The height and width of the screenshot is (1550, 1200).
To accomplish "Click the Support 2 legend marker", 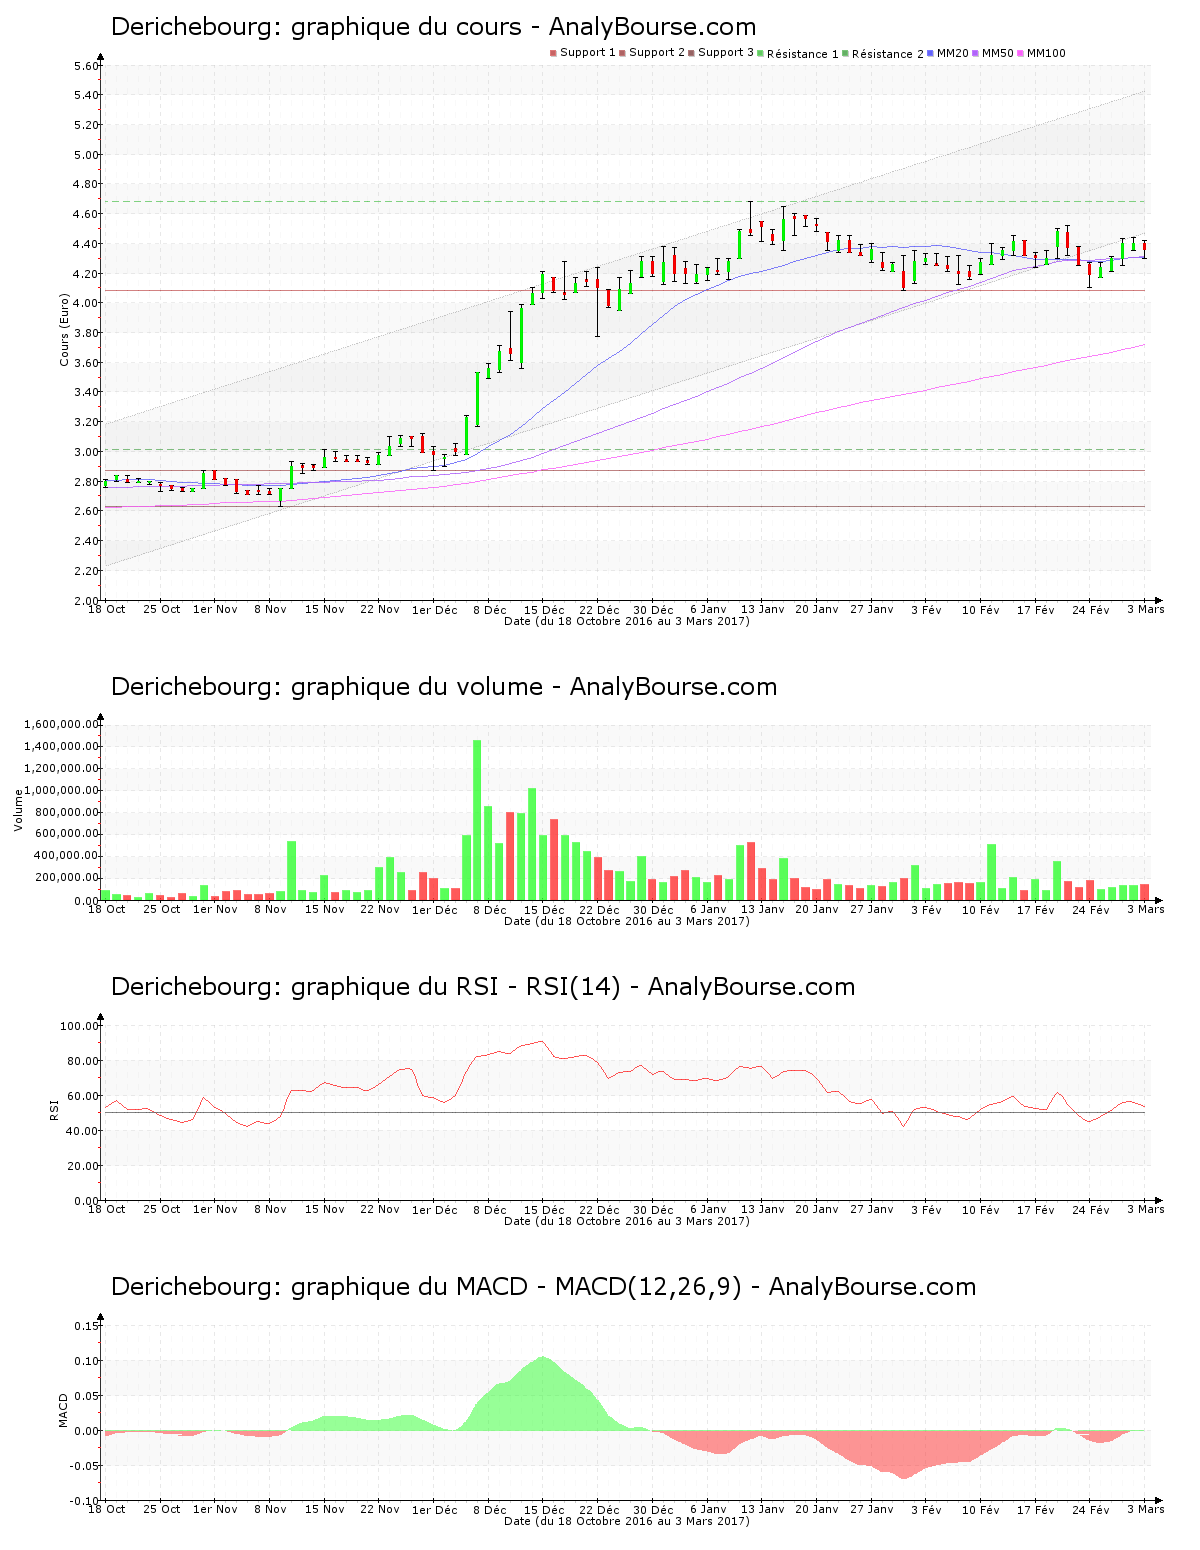I will pyautogui.click(x=622, y=53).
